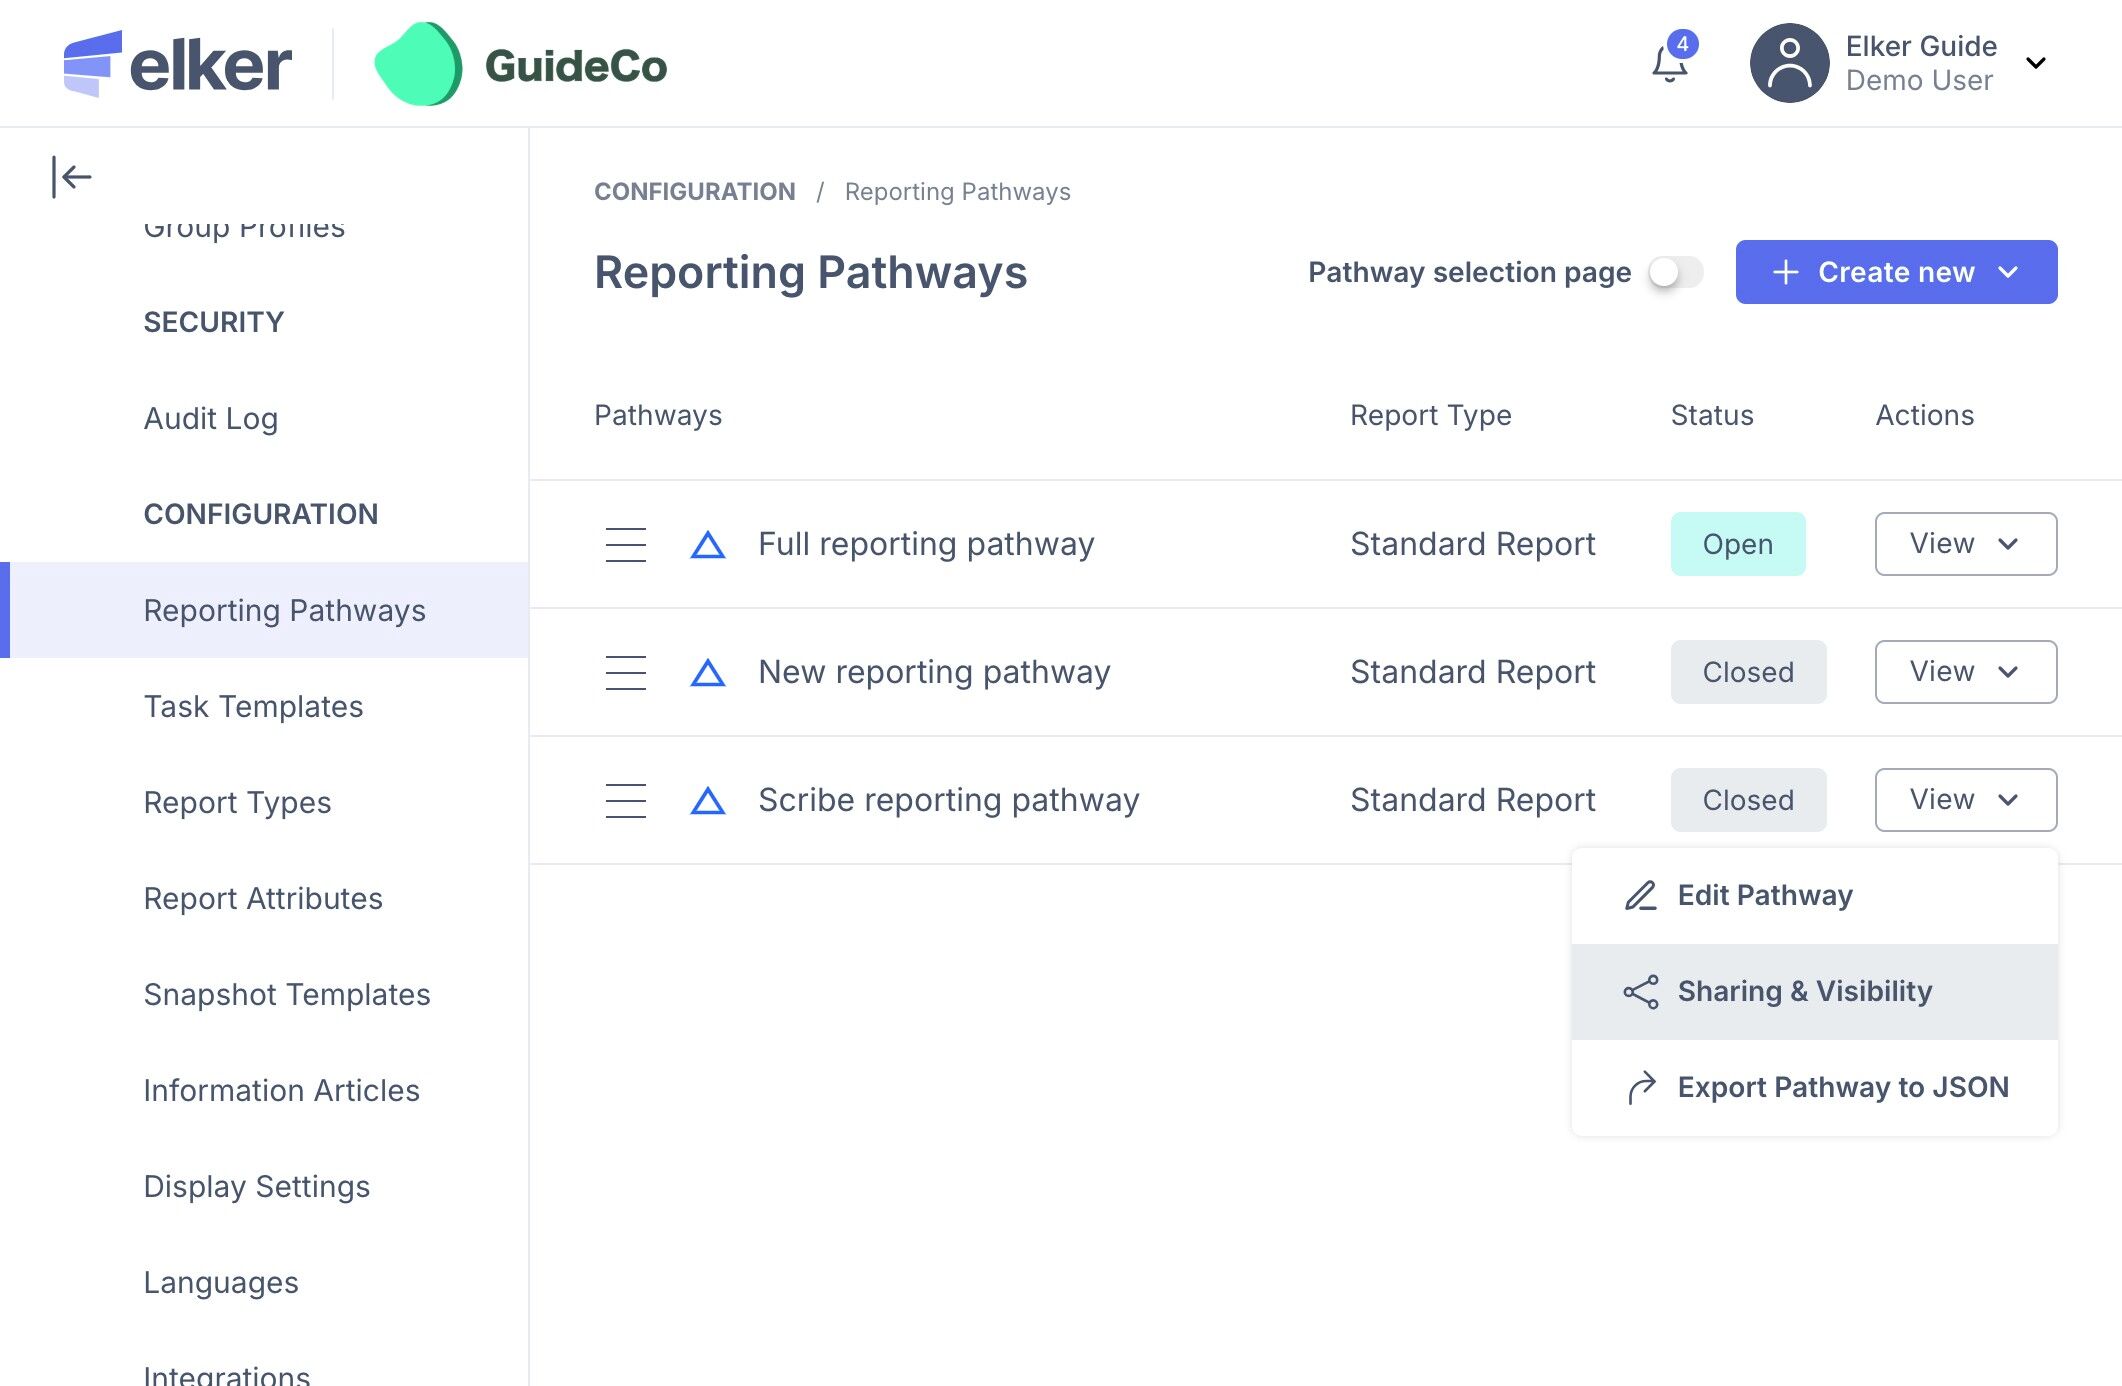Image resolution: width=2122 pixels, height=1386 pixels.
Task: Expand View dropdown for New reporting pathway
Action: pos(1965,672)
